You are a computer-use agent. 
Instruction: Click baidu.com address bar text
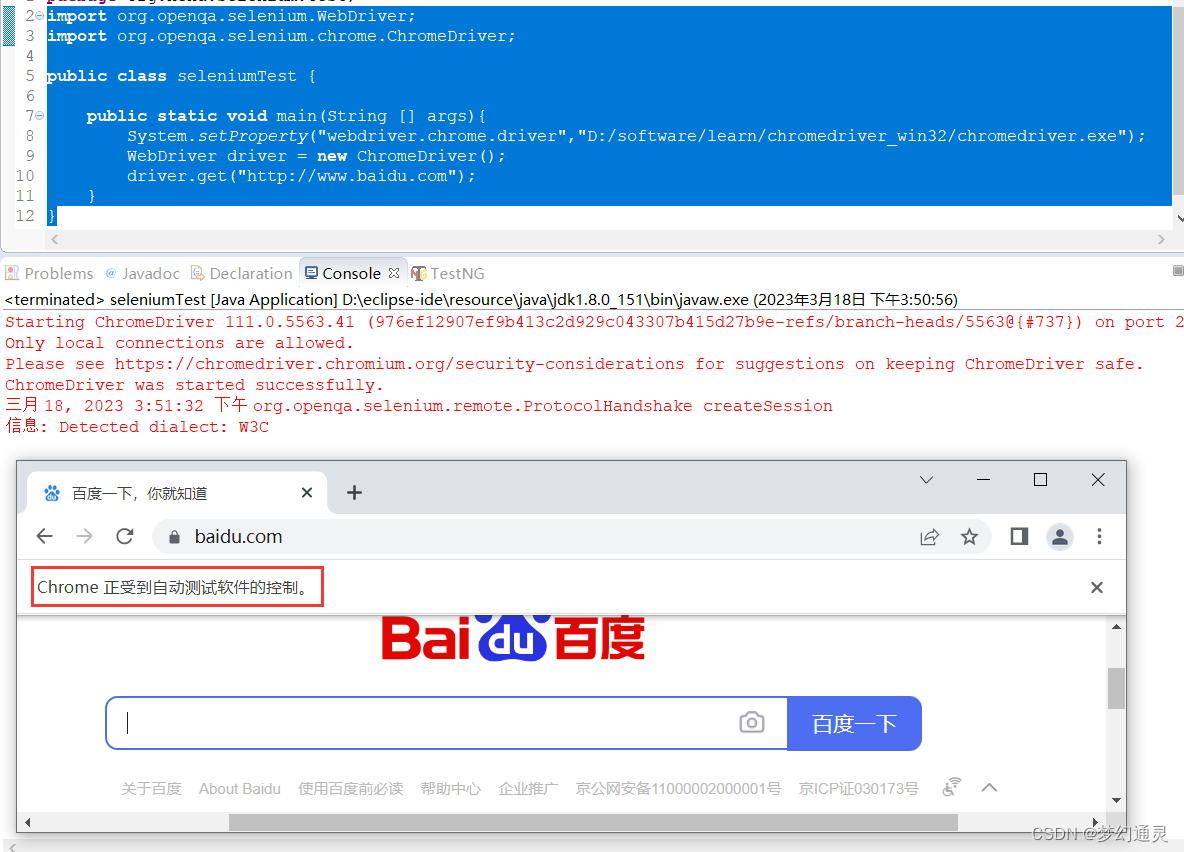point(239,536)
